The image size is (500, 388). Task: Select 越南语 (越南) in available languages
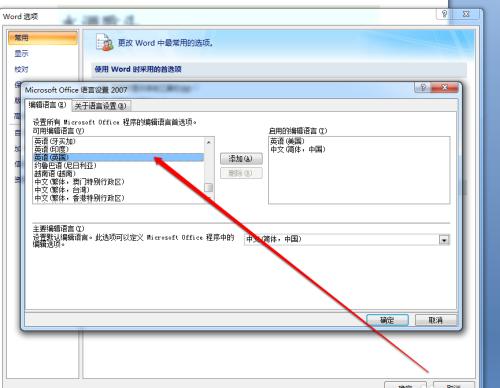pos(118,174)
